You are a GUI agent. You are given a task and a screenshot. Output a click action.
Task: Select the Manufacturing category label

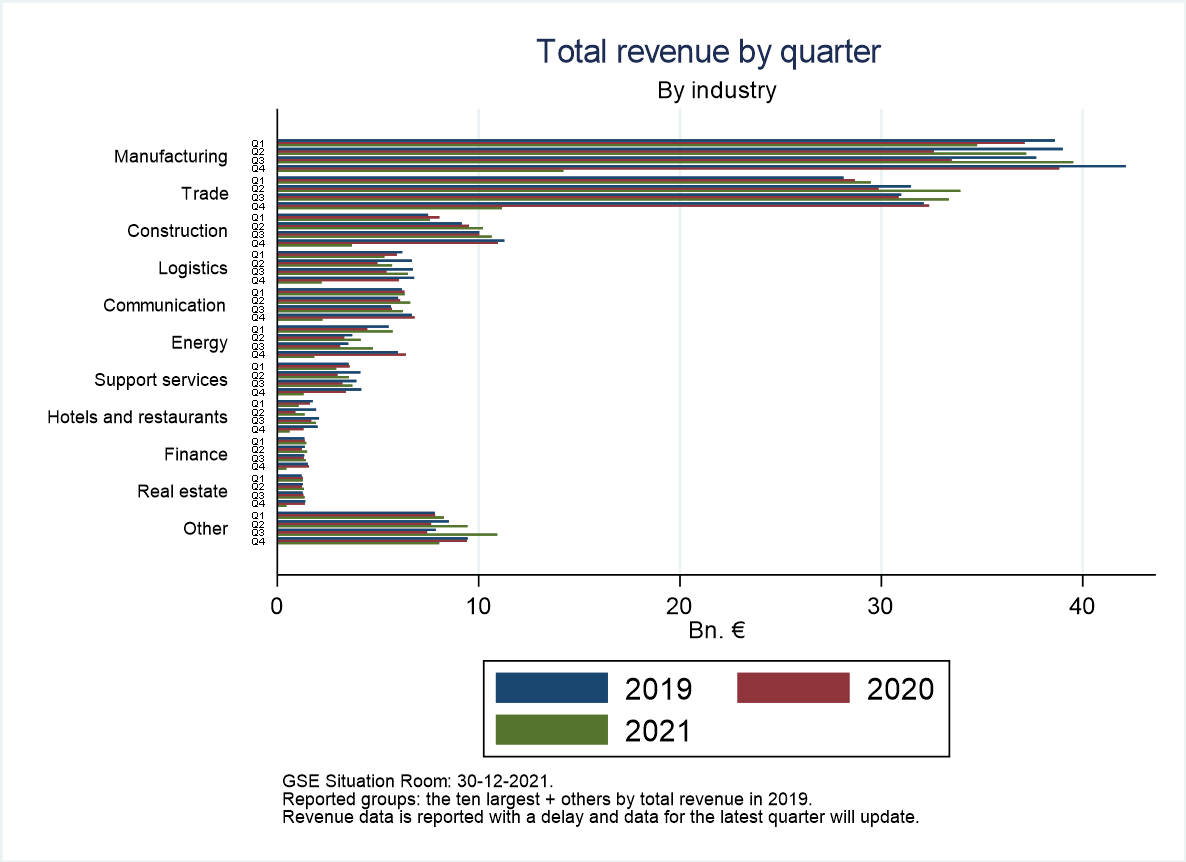click(171, 157)
